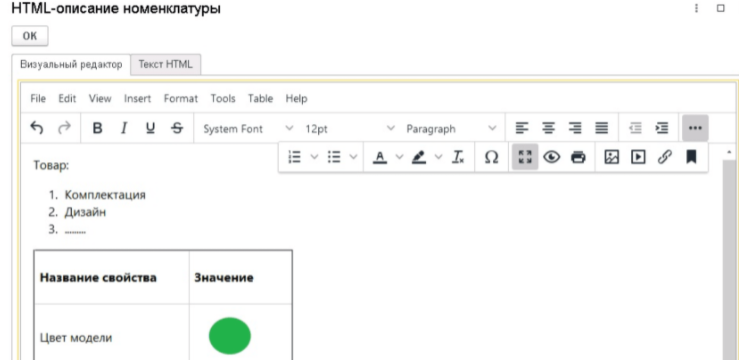739x360 pixels.
Task: Apply background highlight color
Action: click(419, 157)
